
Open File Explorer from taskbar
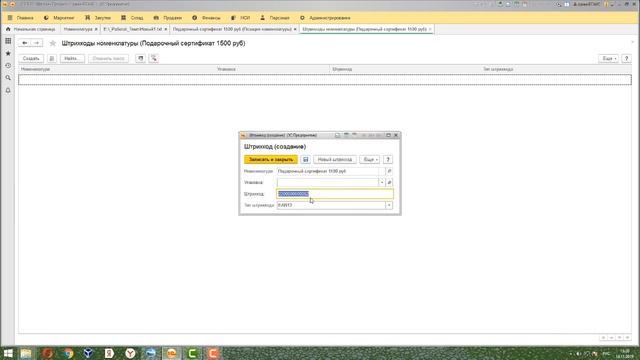click(x=26, y=353)
